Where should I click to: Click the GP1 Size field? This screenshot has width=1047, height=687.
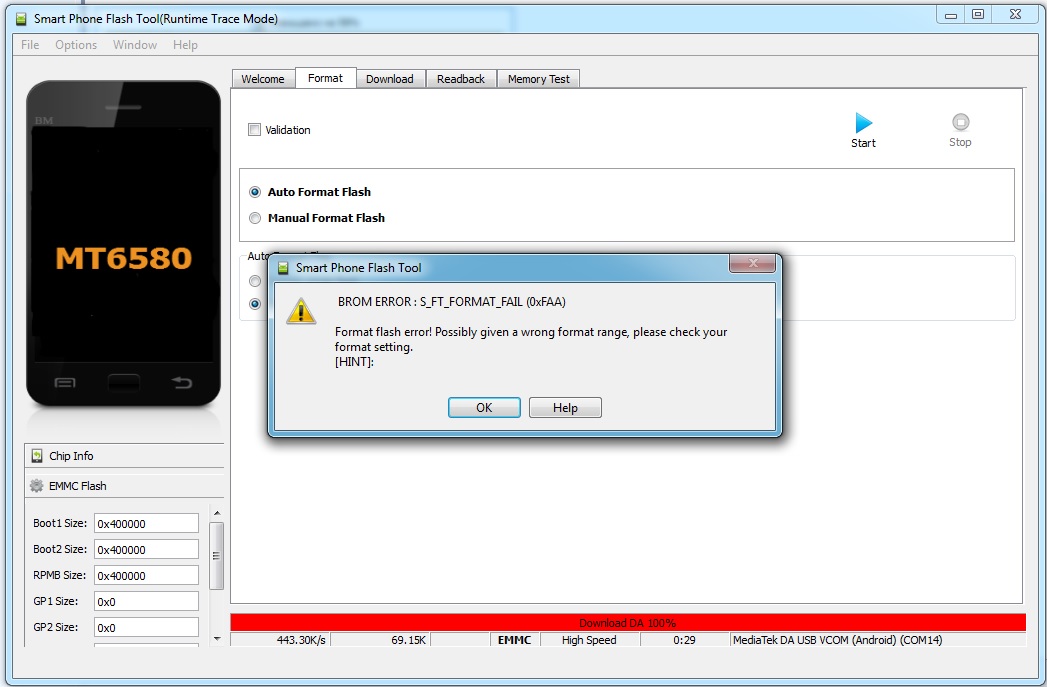tap(146, 602)
